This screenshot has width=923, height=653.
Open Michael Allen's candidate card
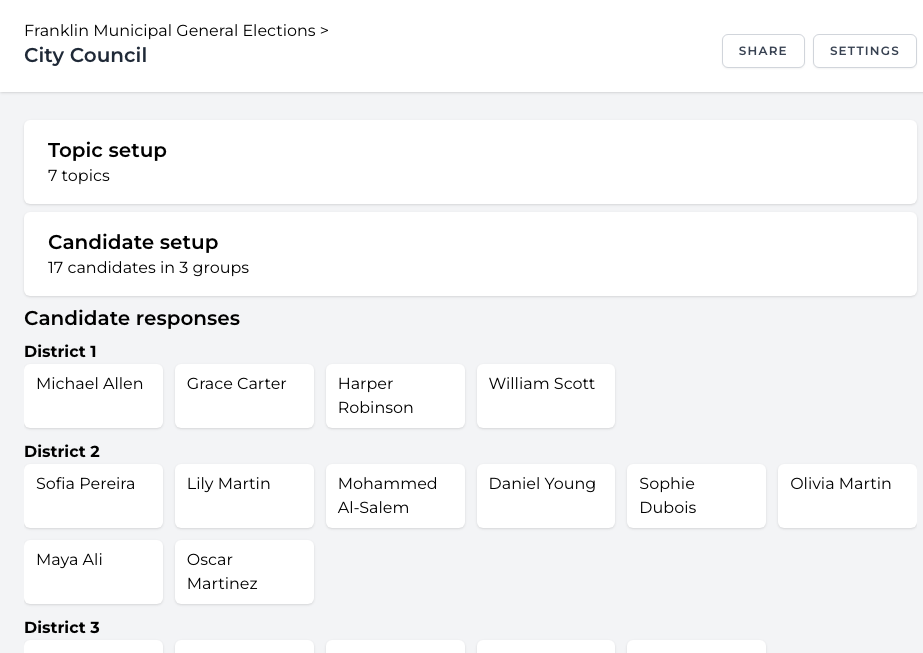pos(93,396)
